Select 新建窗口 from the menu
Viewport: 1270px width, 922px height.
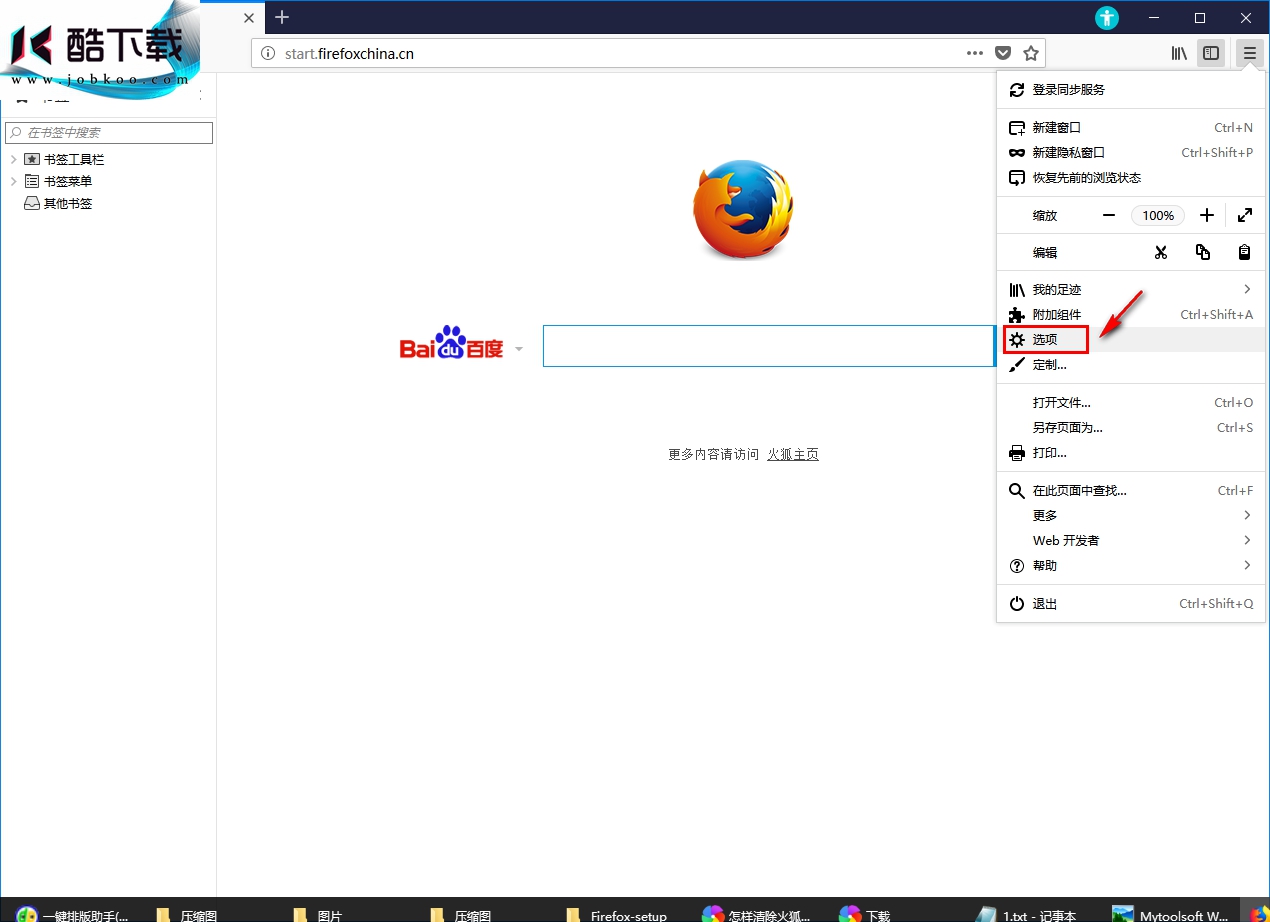click(x=1131, y=128)
